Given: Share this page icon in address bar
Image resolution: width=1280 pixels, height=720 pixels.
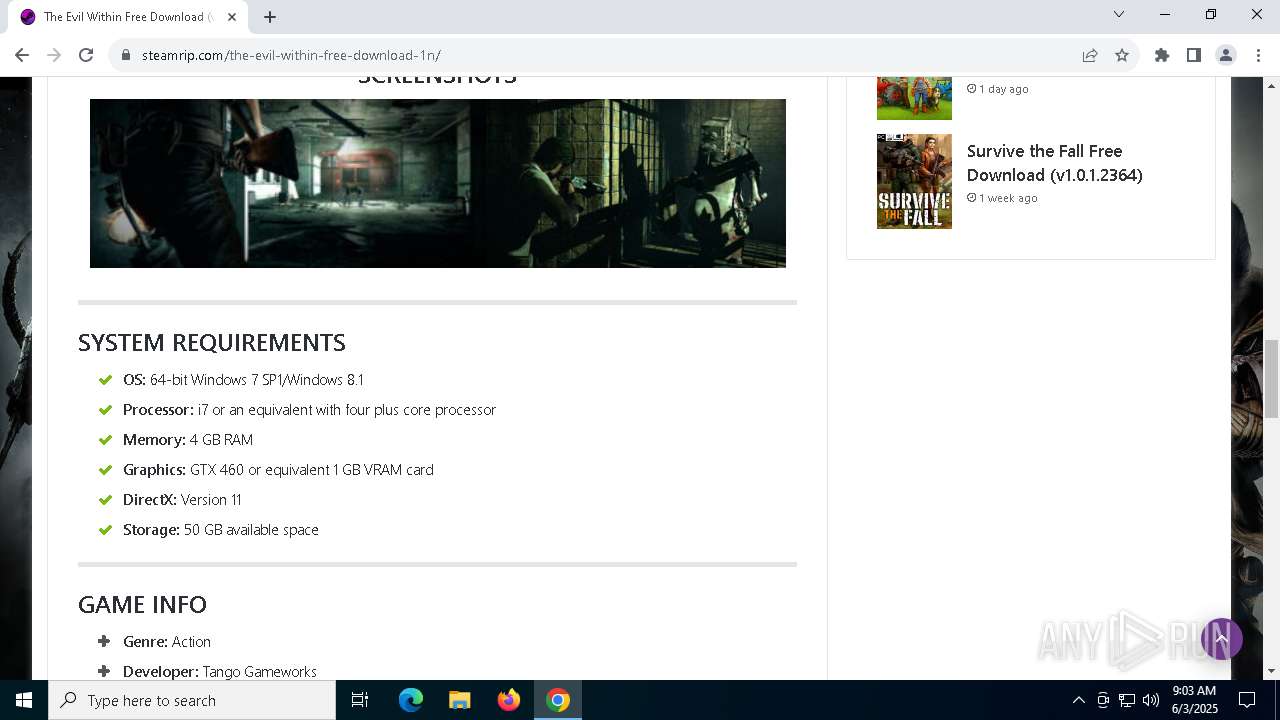Looking at the screenshot, I should [x=1090, y=55].
